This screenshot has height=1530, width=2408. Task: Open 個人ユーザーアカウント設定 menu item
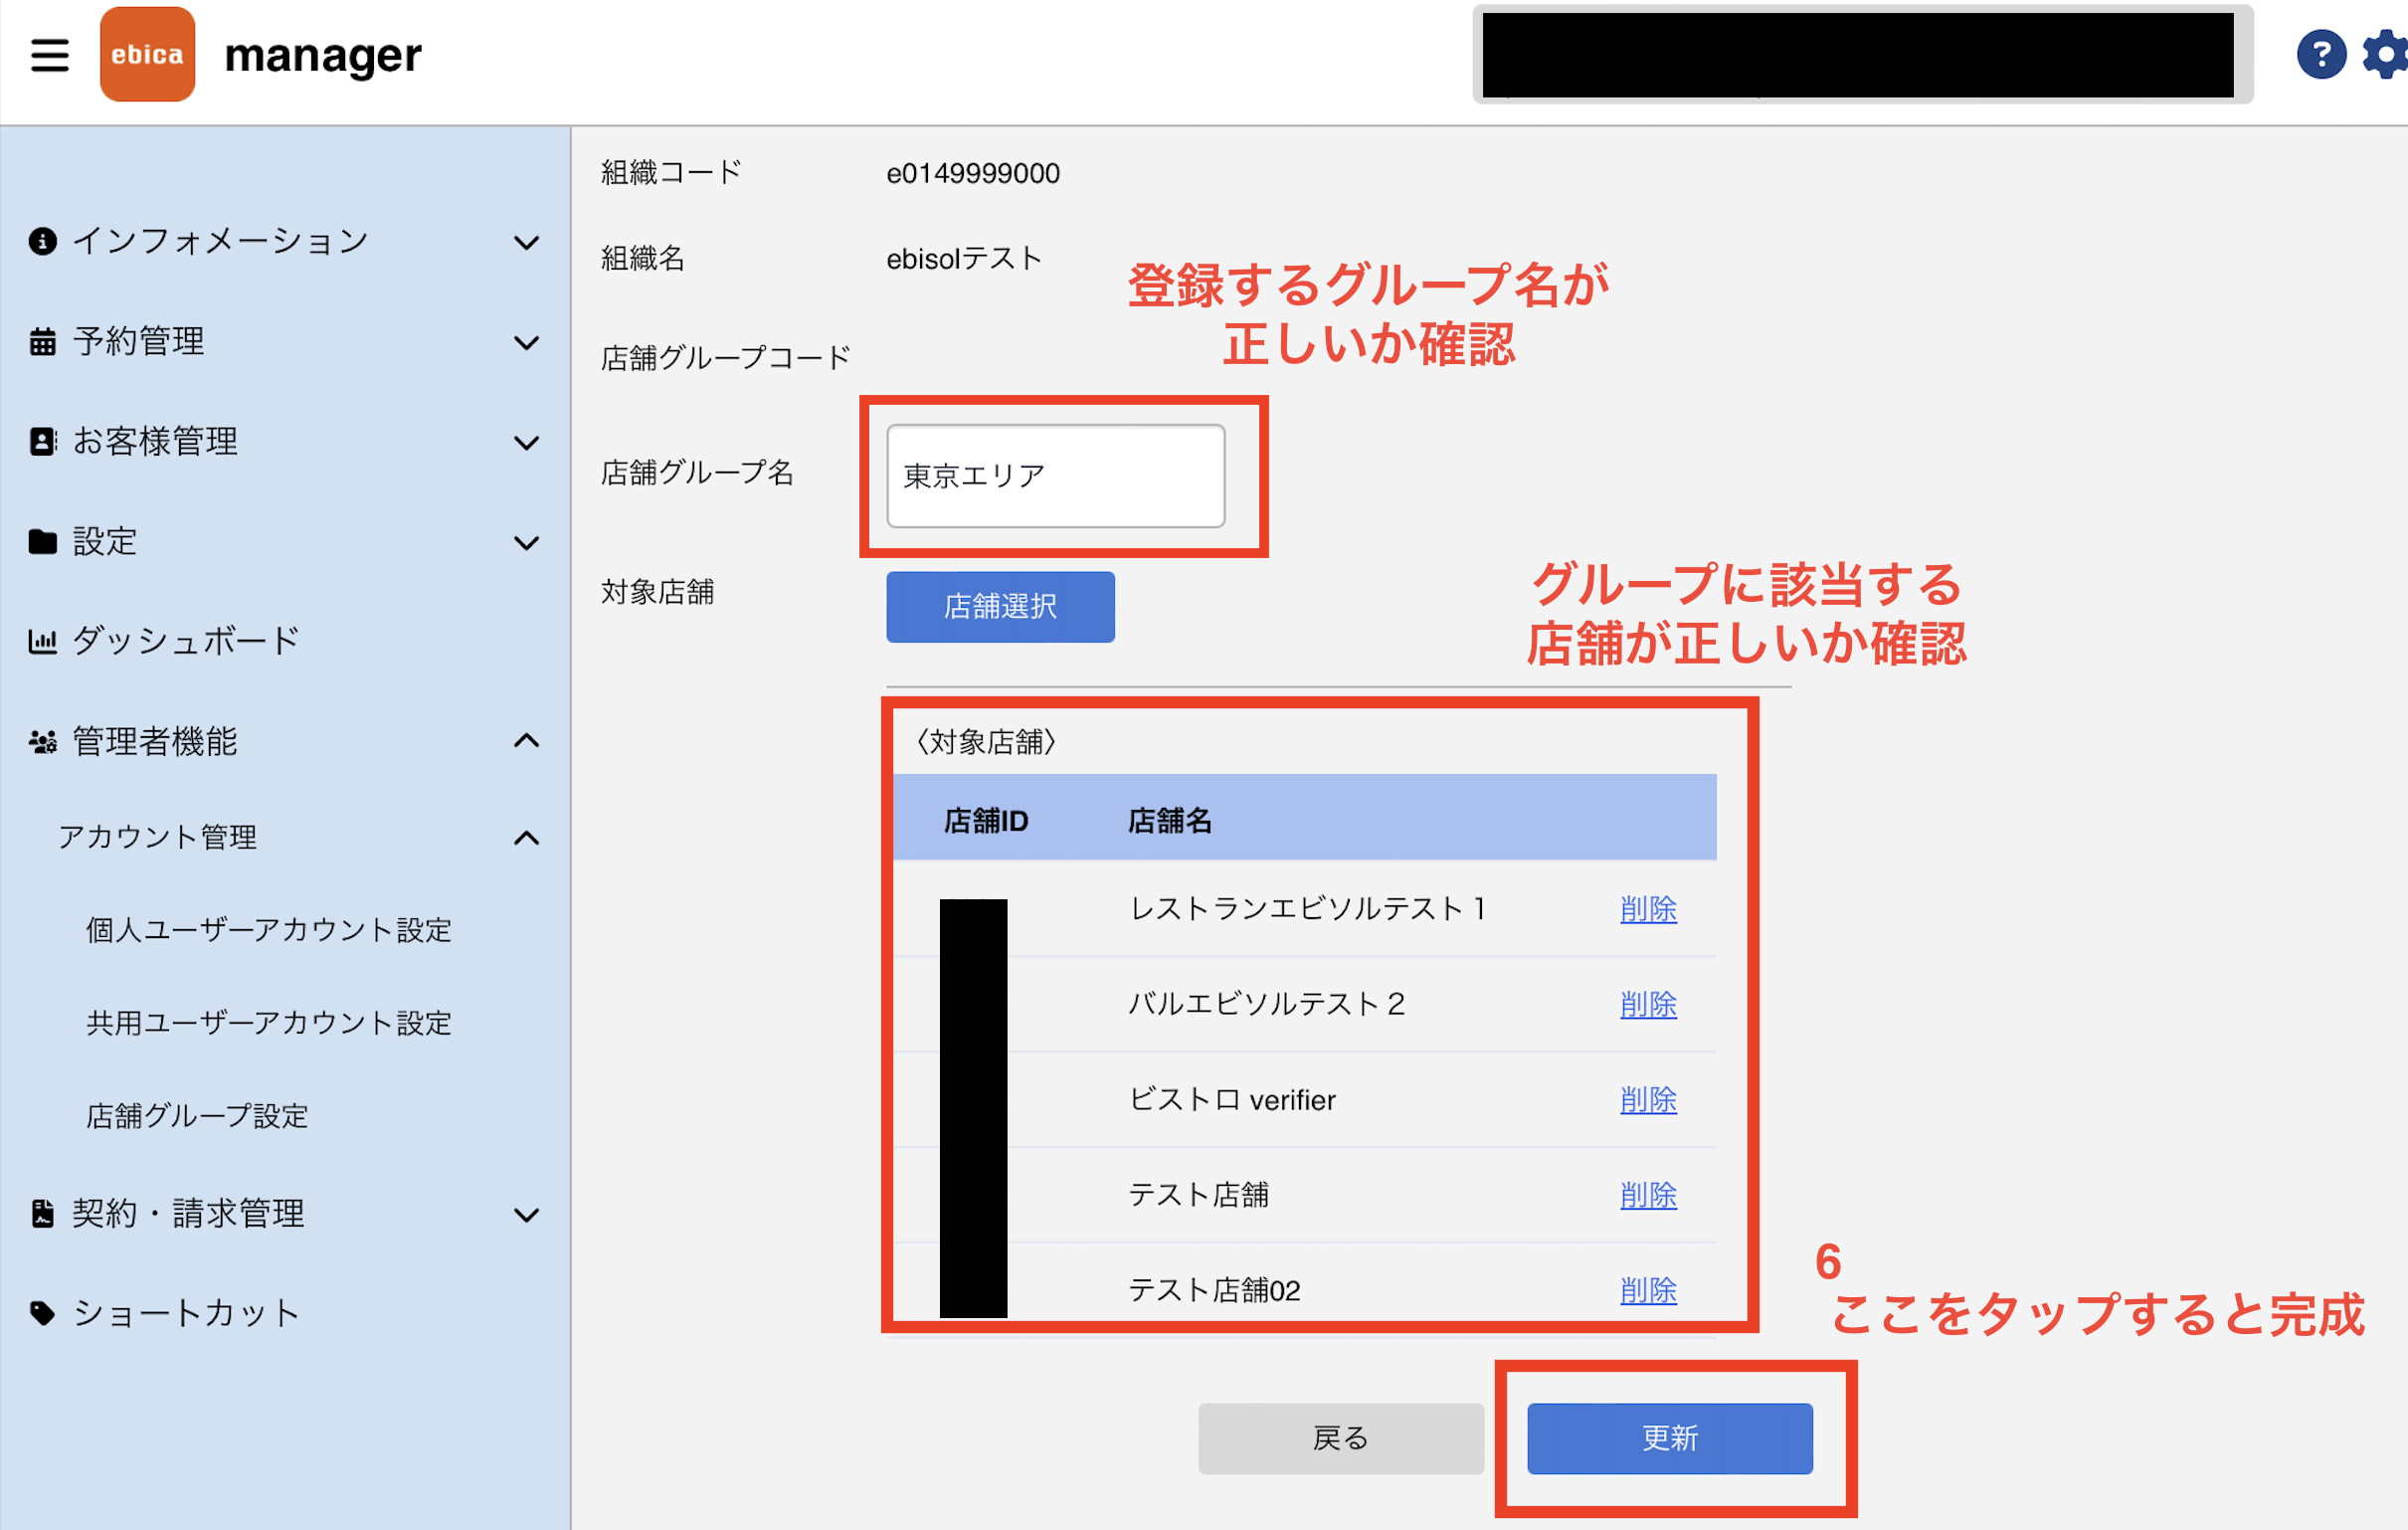269,930
